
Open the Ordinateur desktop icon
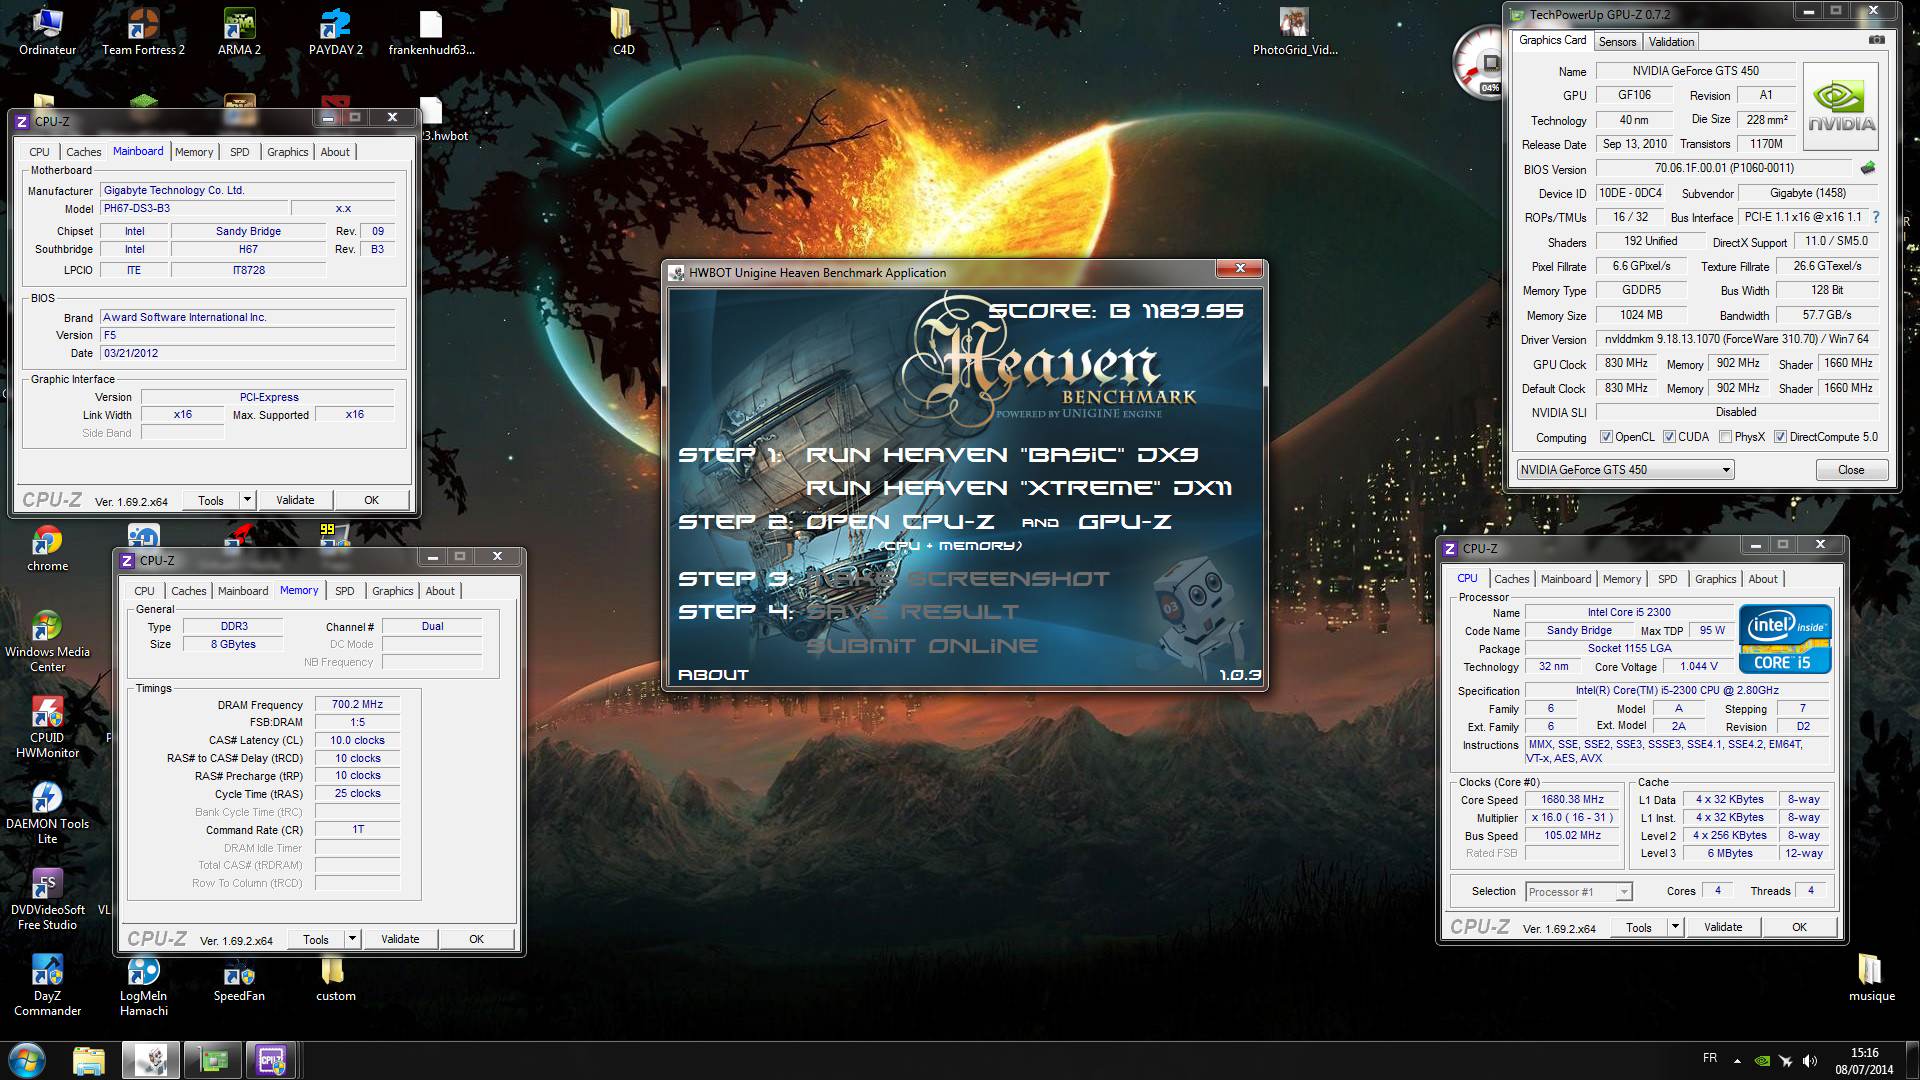pyautogui.click(x=47, y=30)
